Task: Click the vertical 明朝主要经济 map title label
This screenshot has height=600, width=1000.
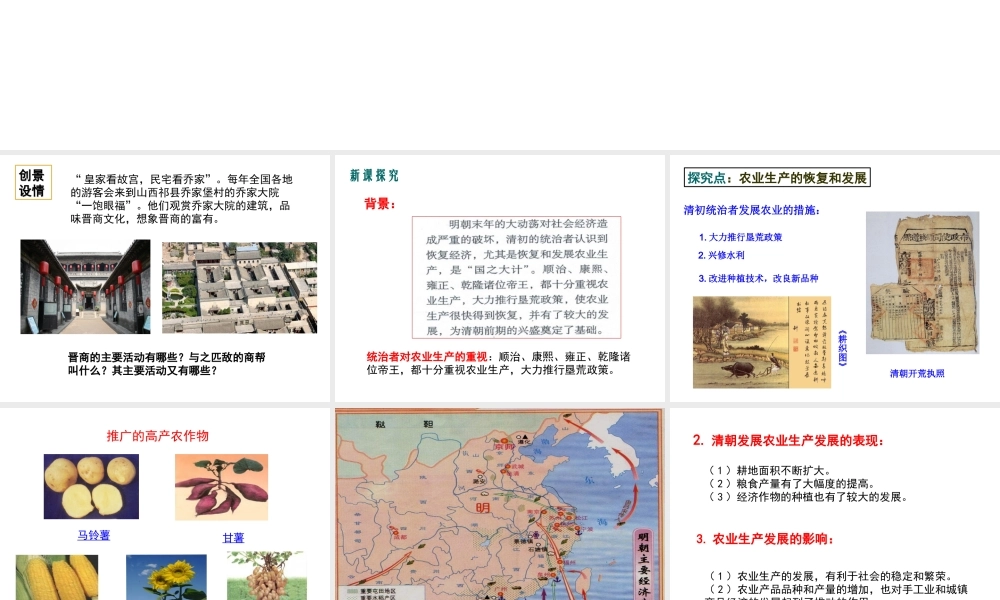Action: coord(643,564)
